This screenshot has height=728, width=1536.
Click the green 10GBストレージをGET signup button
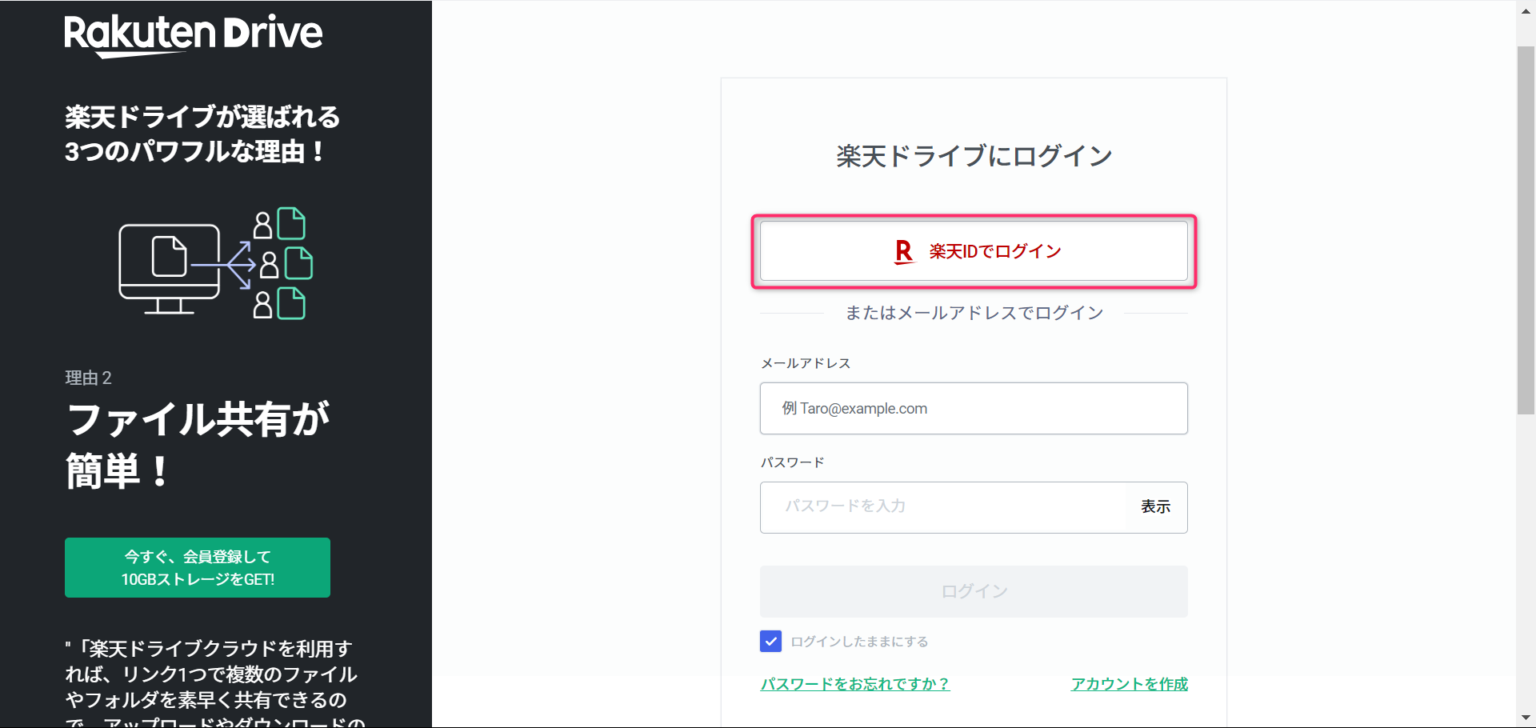pyautogui.click(x=196, y=566)
